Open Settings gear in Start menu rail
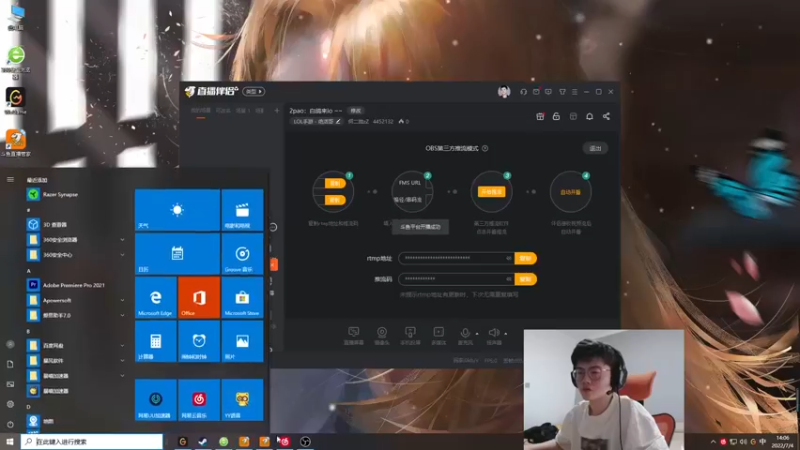This screenshot has width=800, height=450. (10, 404)
